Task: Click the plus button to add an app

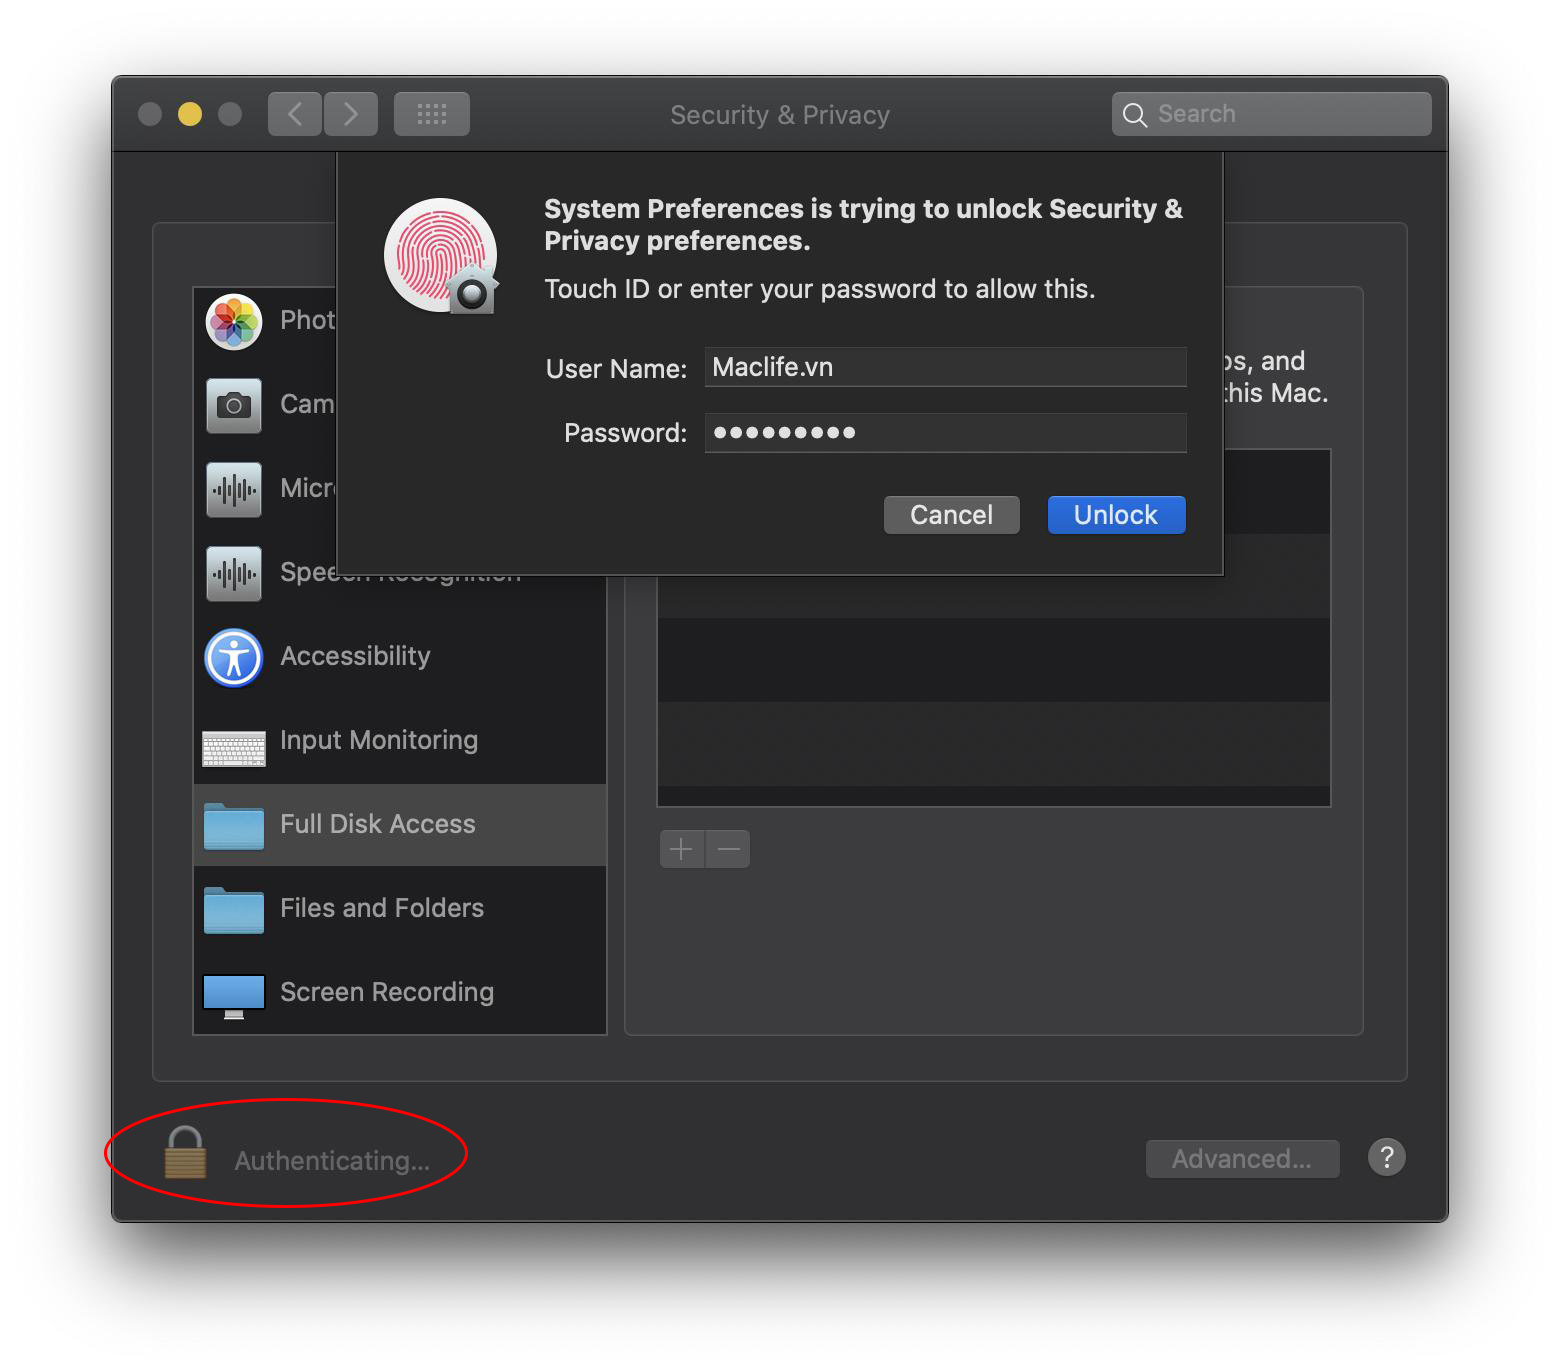Action: point(681,848)
